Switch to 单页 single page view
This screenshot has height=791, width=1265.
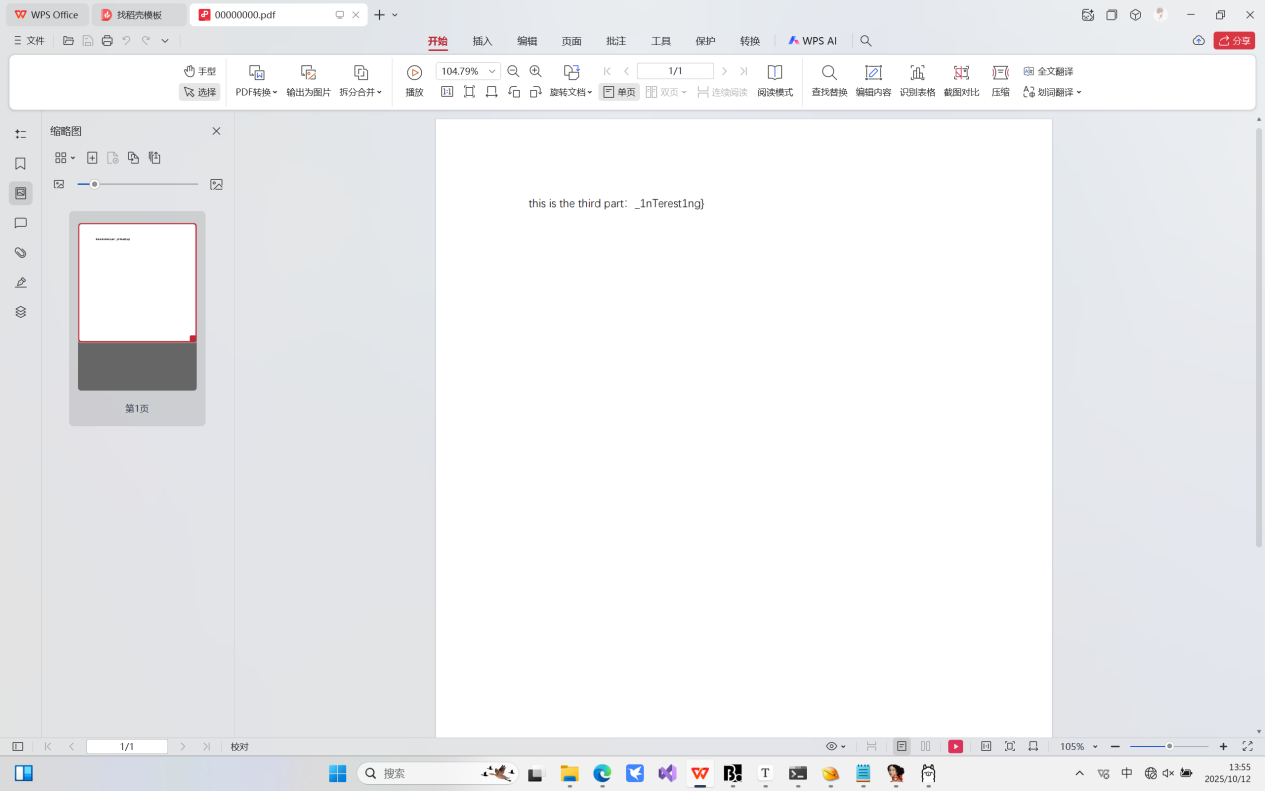(619, 92)
